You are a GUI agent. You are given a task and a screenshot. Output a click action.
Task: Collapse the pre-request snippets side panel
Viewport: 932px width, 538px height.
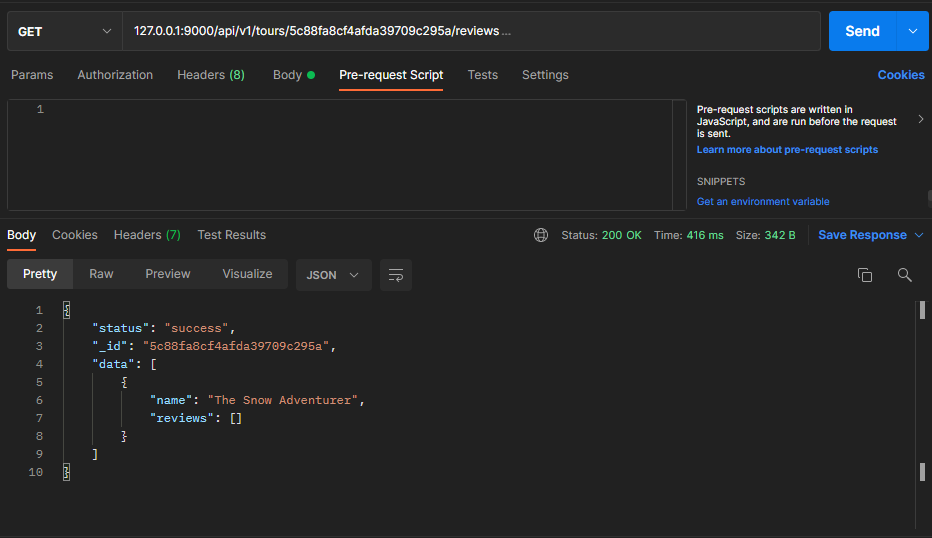tap(920, 120)
